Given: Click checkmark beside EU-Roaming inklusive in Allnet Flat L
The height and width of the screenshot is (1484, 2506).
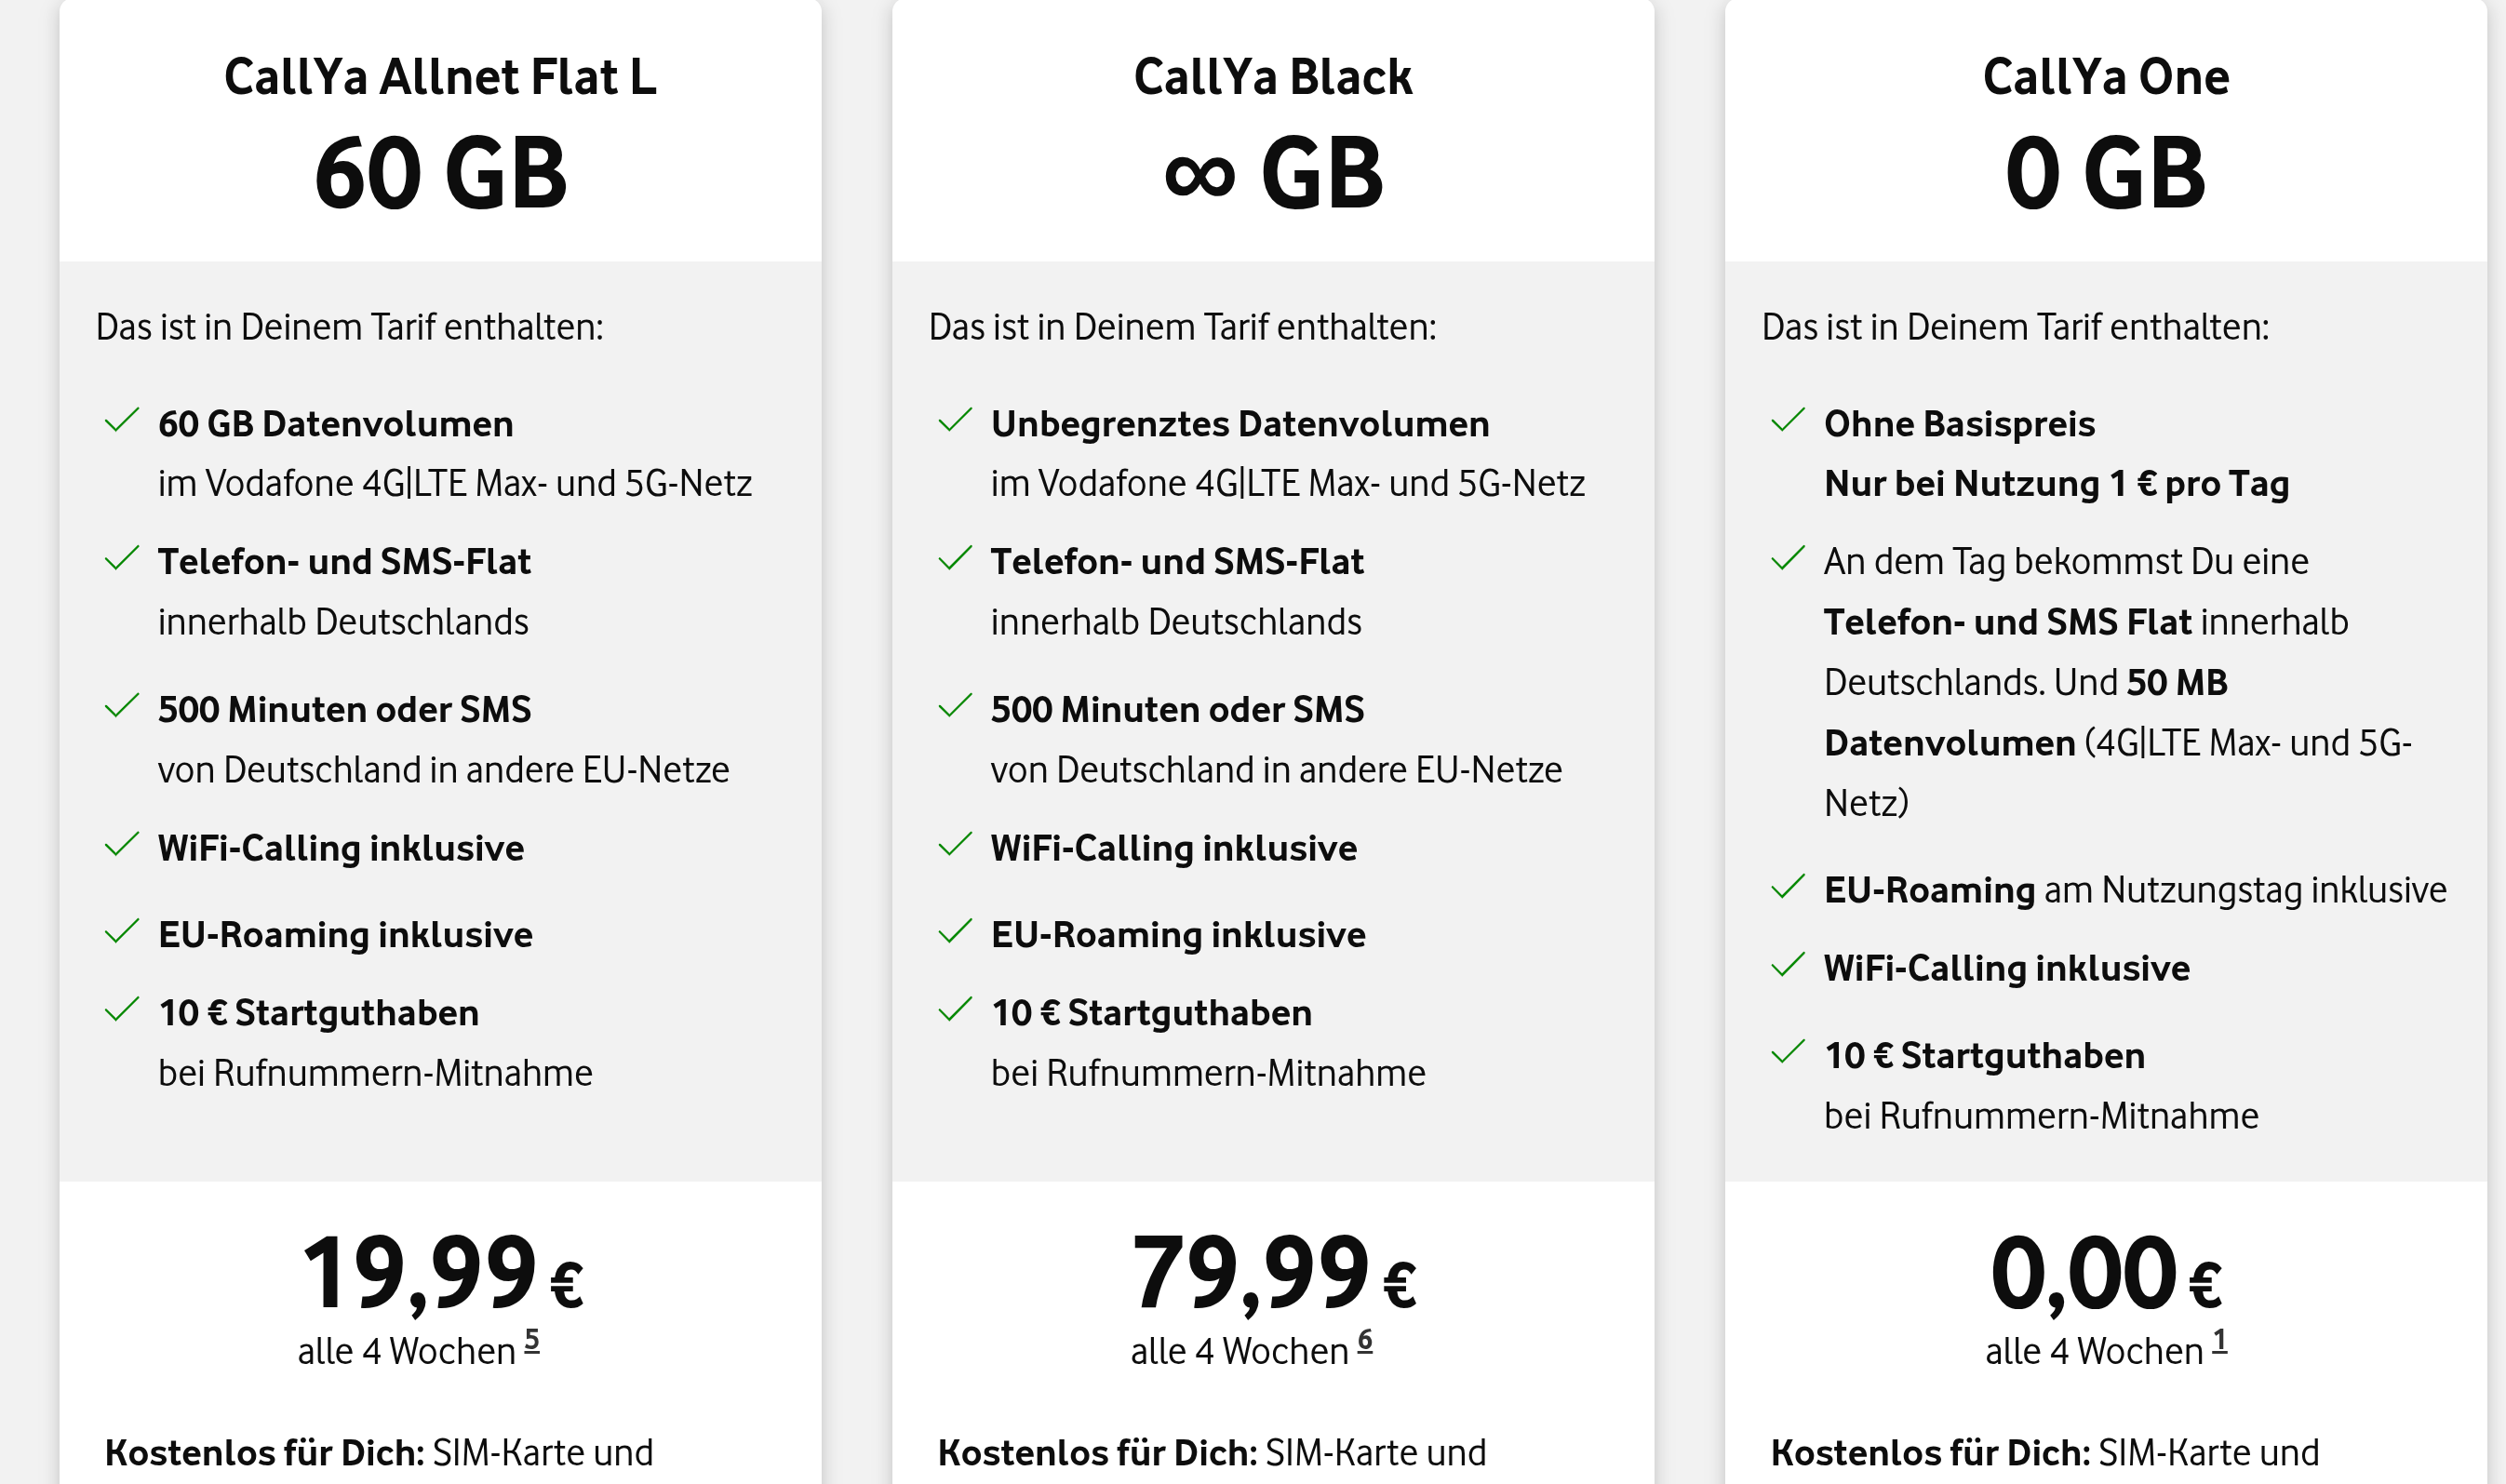Looking at the screenshot, I should 122,932.
